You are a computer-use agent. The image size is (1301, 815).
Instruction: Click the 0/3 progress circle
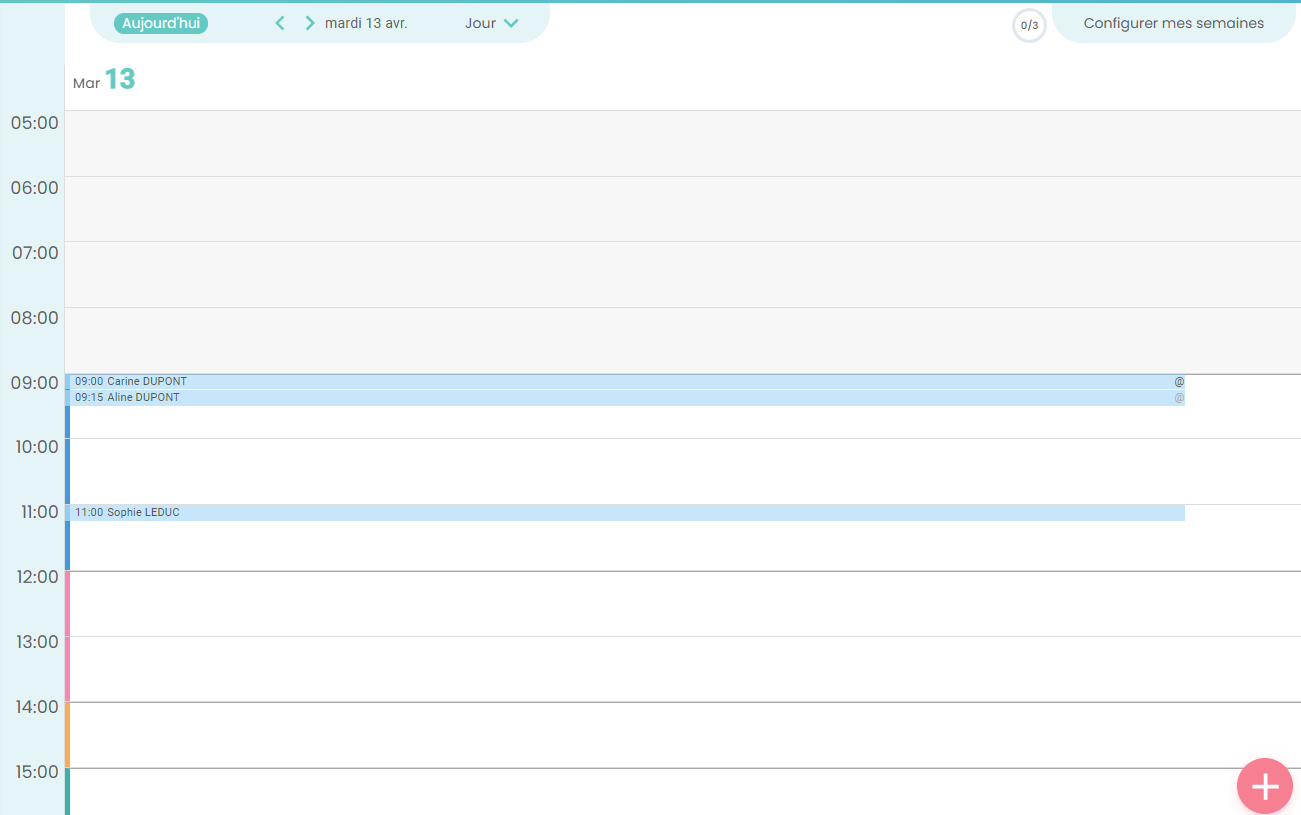1029,26
